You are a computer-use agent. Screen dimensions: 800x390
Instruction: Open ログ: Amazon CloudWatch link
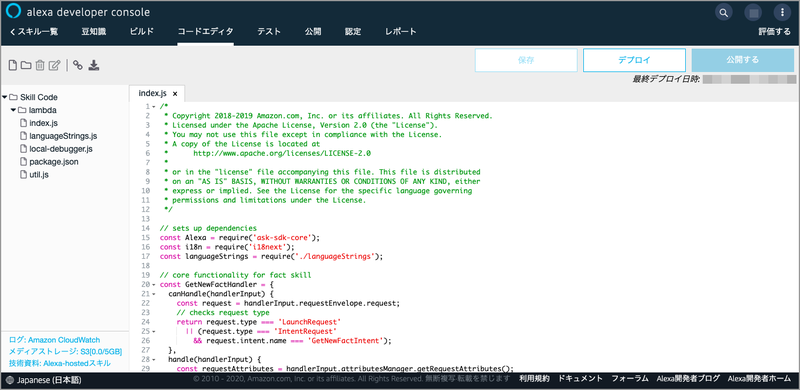click(55, 339)
